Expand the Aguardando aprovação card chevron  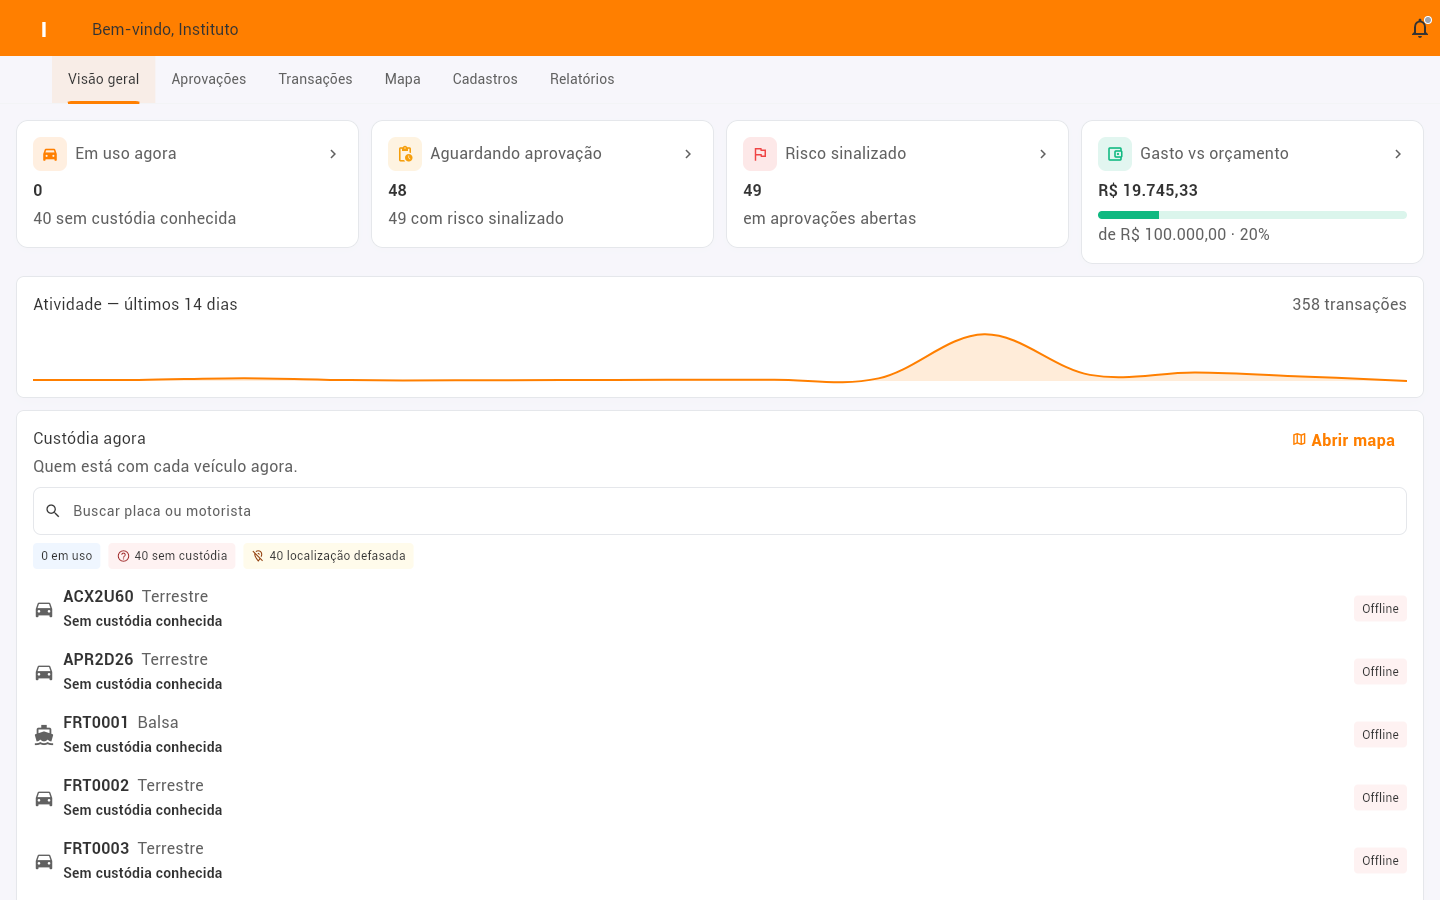(688, 154)
